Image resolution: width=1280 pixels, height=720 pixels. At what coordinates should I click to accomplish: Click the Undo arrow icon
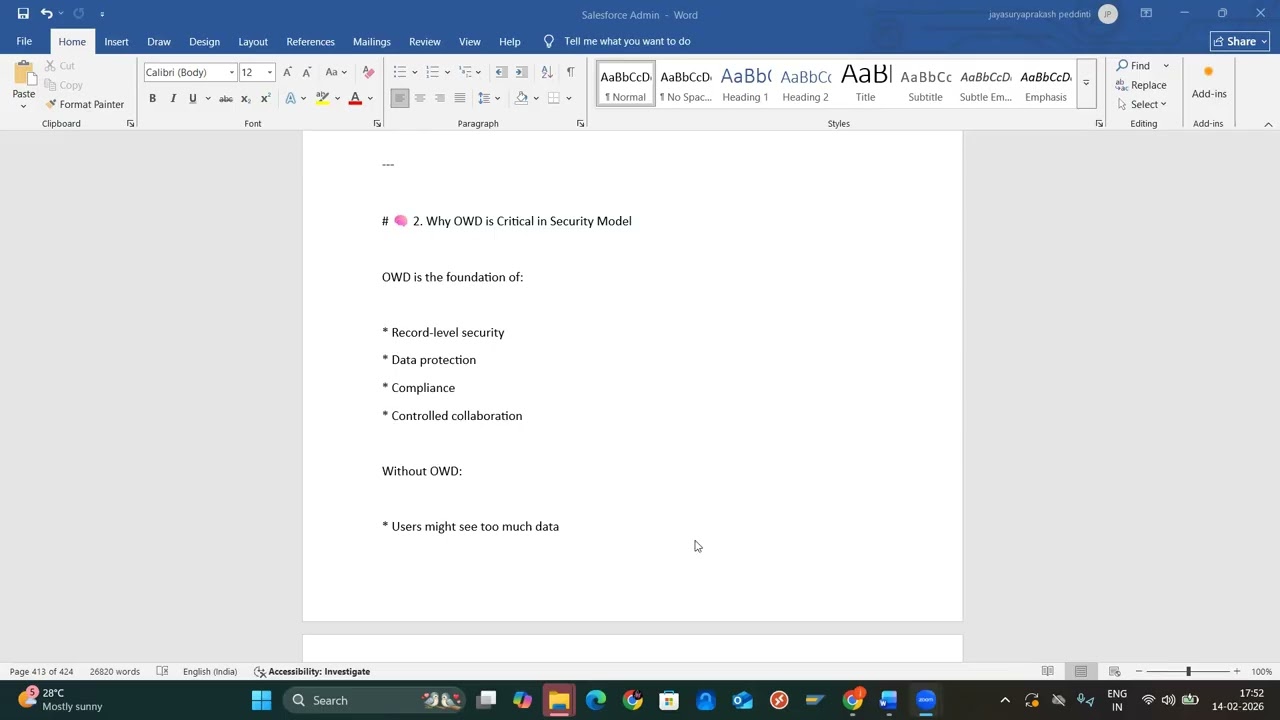click(46, 14)
